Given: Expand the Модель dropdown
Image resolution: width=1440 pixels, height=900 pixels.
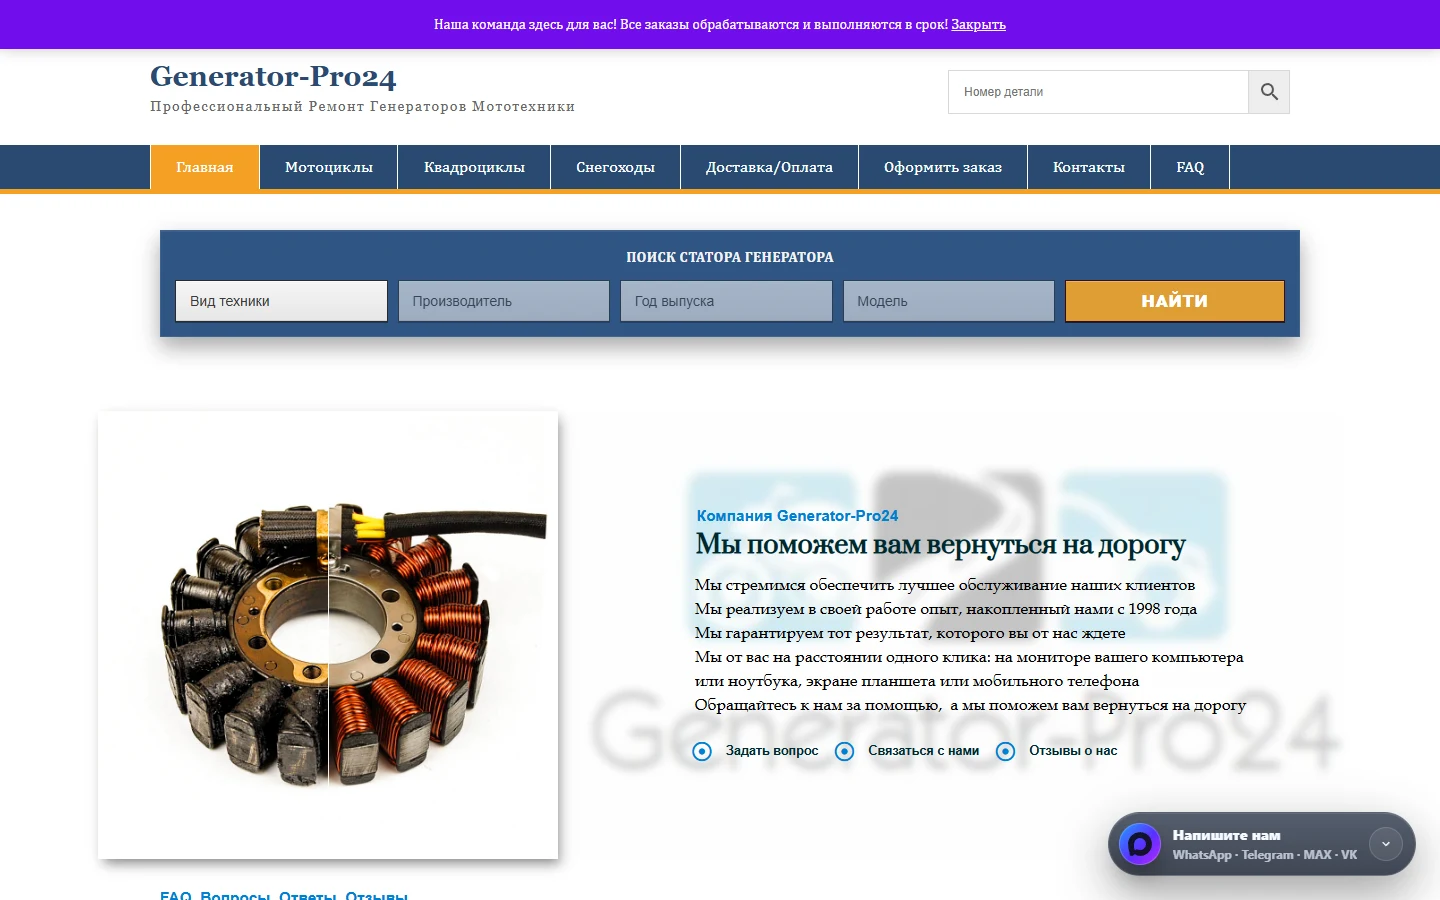Looking at the screenshot, I should [949, 301].
